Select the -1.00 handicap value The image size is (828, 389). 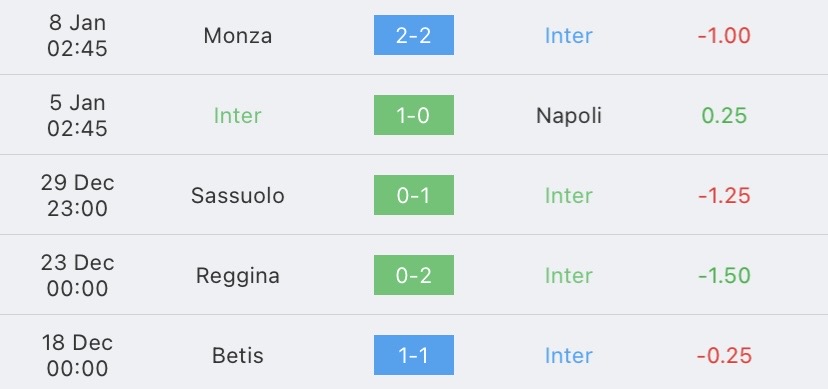click(x=724, y=35)
